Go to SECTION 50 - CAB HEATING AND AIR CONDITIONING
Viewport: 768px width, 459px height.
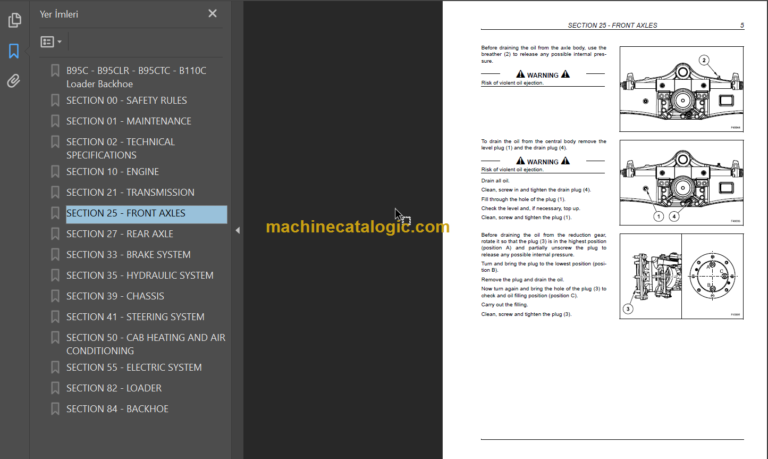(x=146, y=344)
